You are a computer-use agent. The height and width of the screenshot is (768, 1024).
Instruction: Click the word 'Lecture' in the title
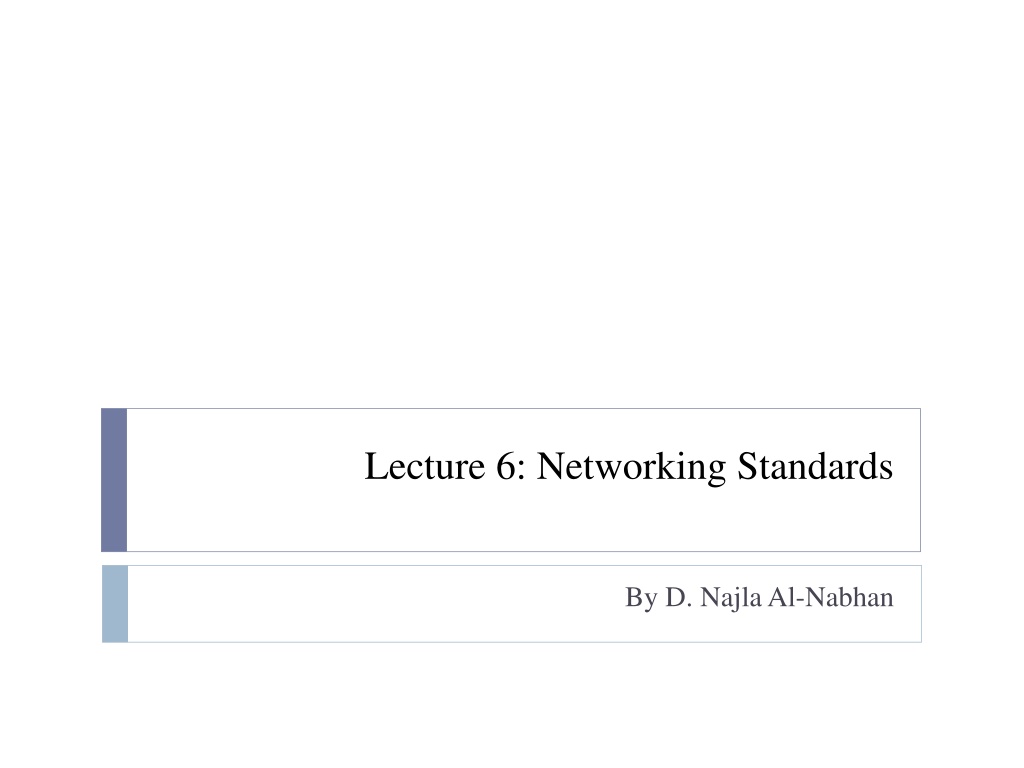424,466
